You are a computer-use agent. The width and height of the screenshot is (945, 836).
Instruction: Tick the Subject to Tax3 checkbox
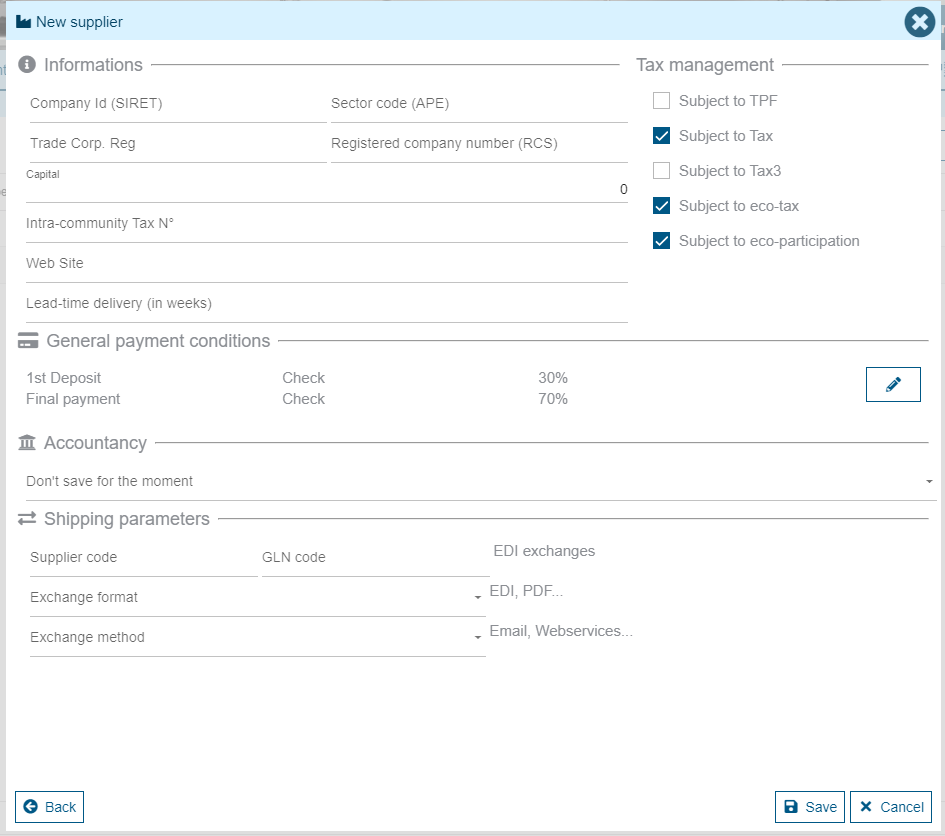click(661, 171)
